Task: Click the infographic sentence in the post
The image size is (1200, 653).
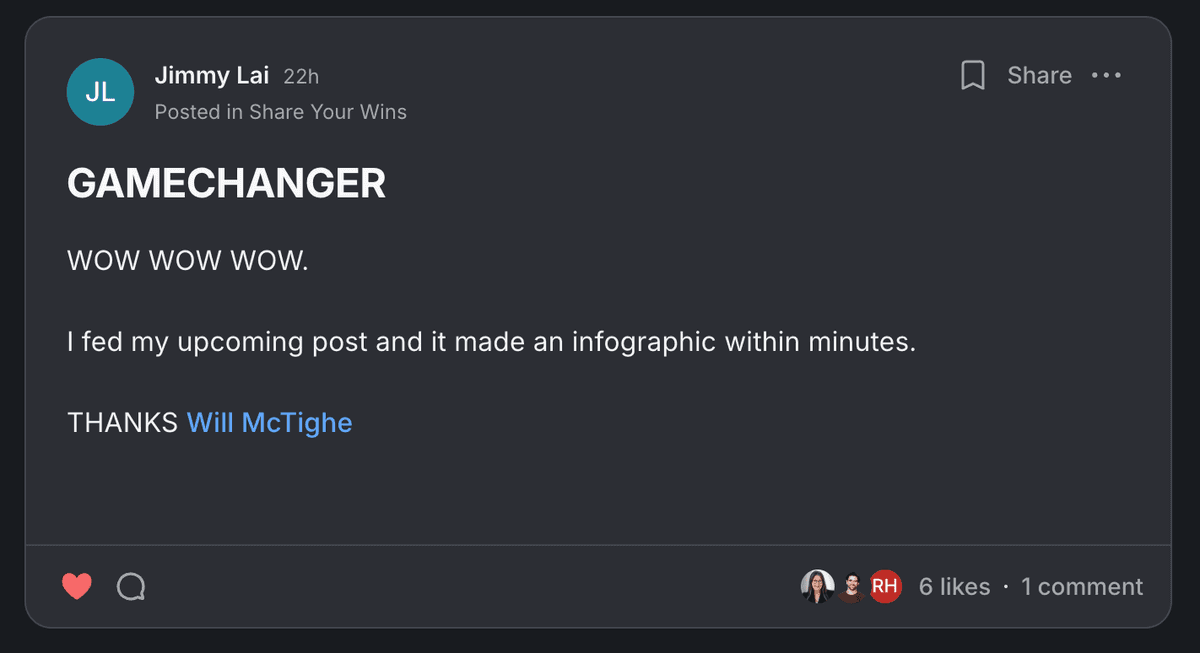Action: point(491,342)
